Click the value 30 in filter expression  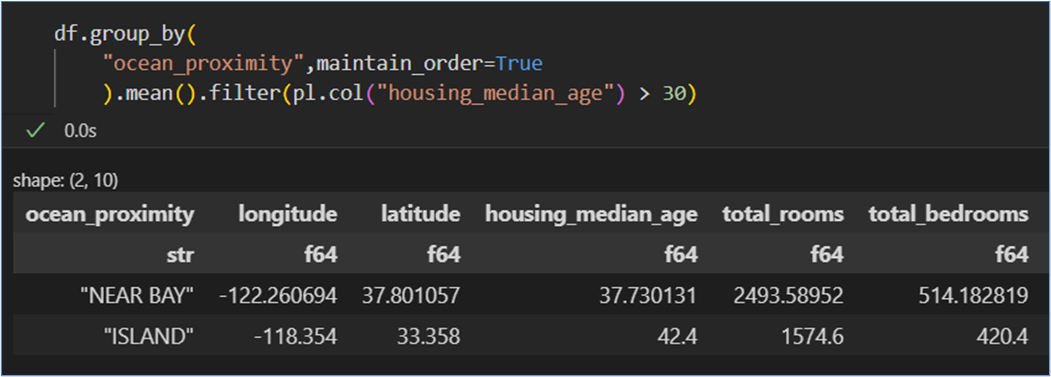674,95
